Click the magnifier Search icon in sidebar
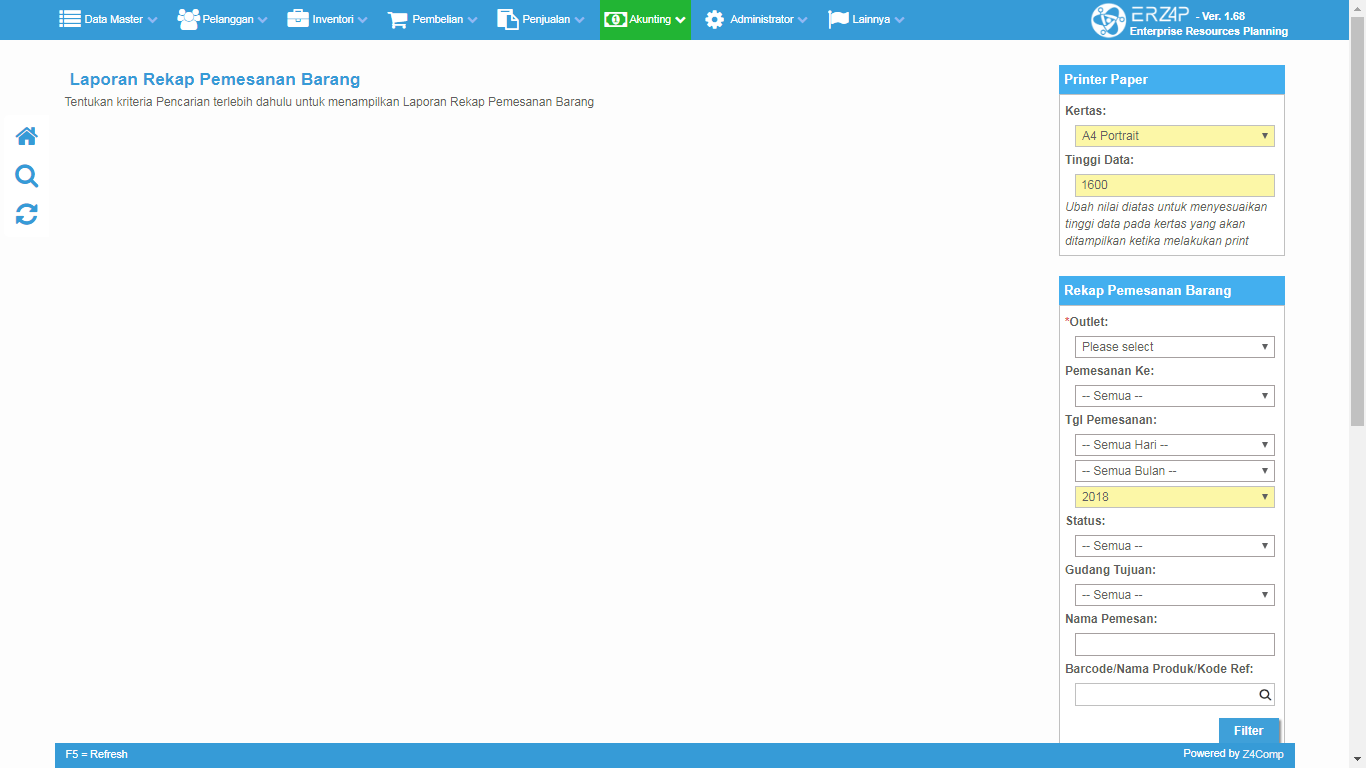 (x=27, y=176)
